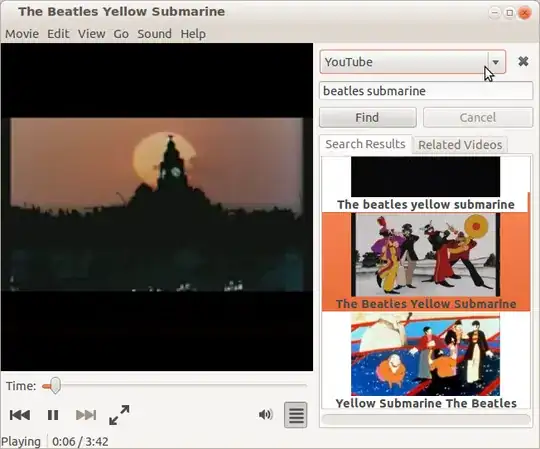Pause the playing video
Viewport: 540px width, 449px height.
click(53, 415)
